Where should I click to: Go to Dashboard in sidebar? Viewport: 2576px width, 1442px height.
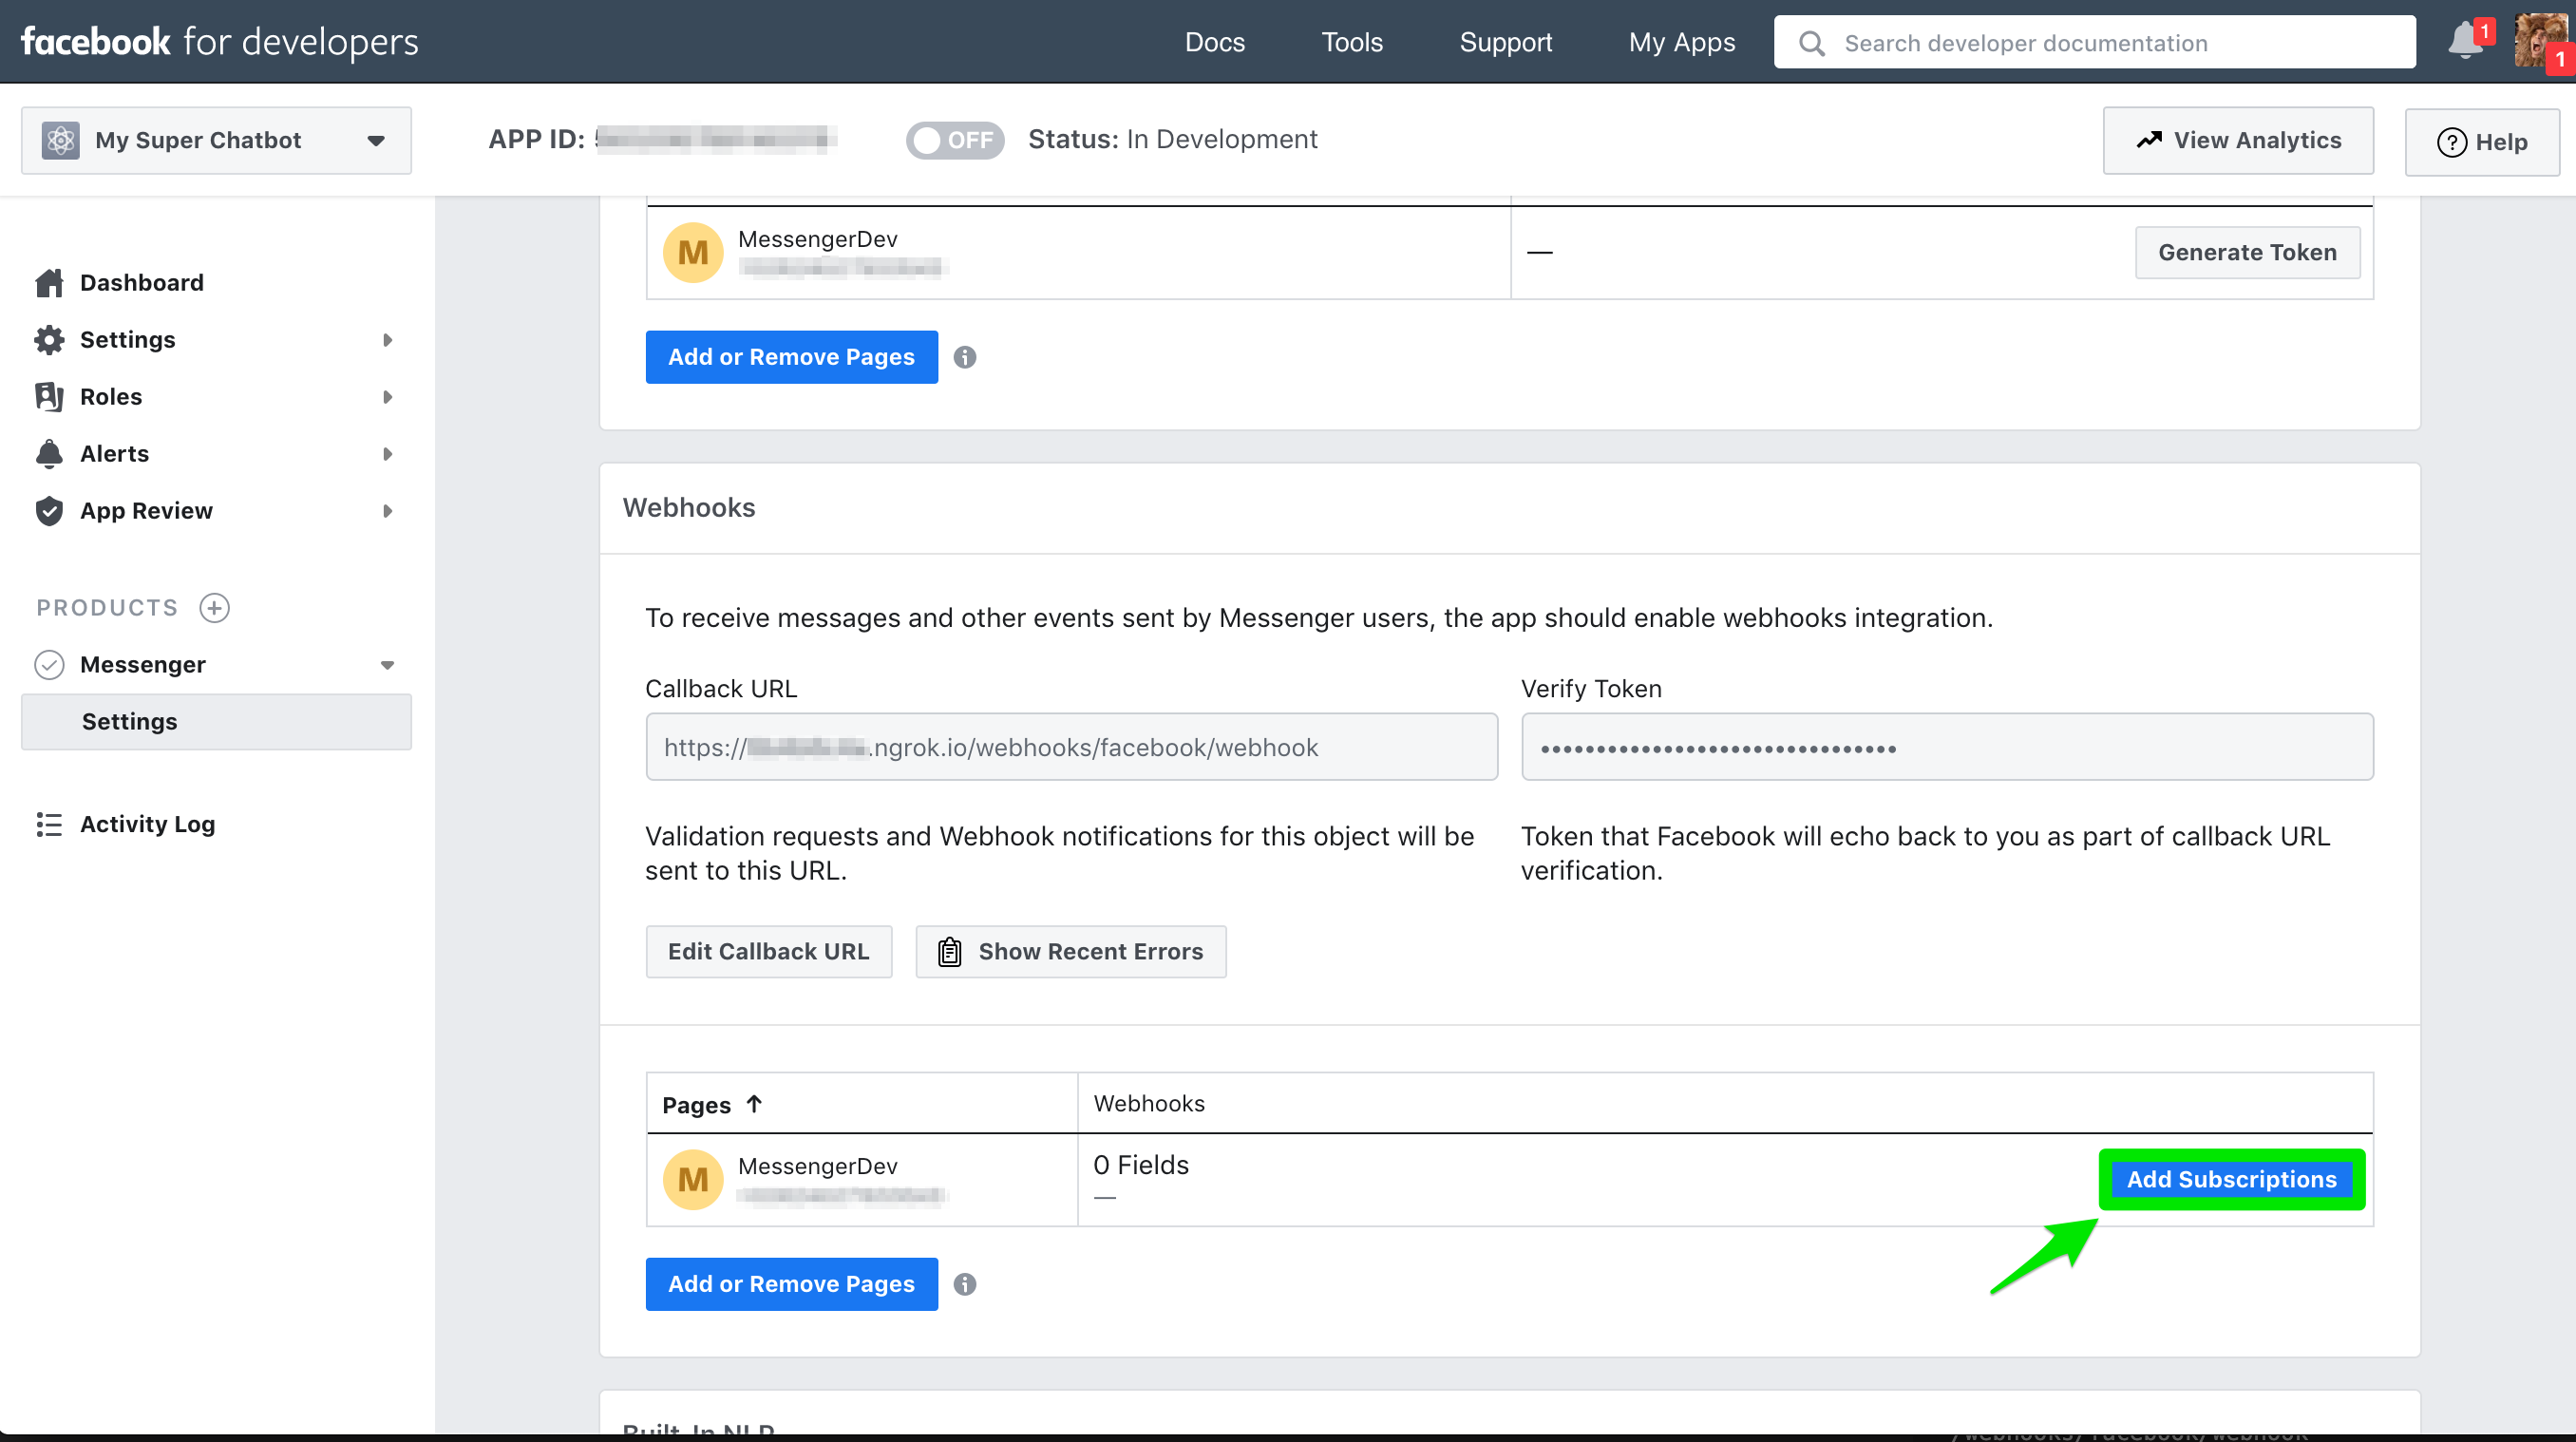[141, 283]
